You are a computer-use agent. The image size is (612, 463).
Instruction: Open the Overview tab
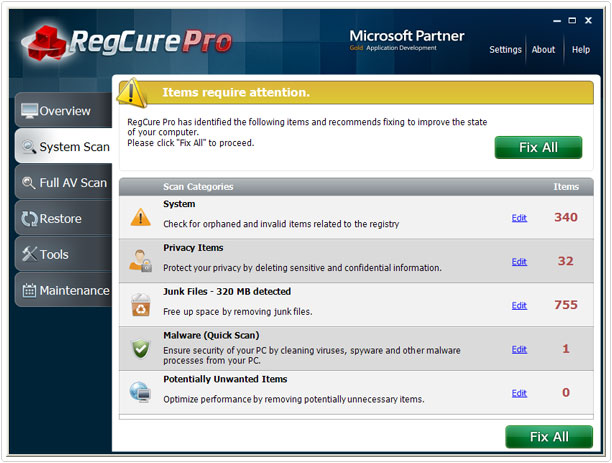pyautogui.click(x=64, y=110)
